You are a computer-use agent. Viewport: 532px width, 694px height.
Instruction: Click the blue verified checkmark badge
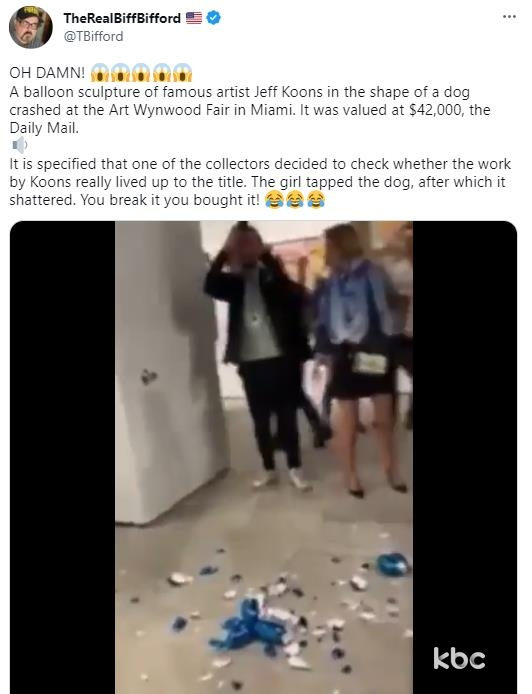tap(214, 18)
